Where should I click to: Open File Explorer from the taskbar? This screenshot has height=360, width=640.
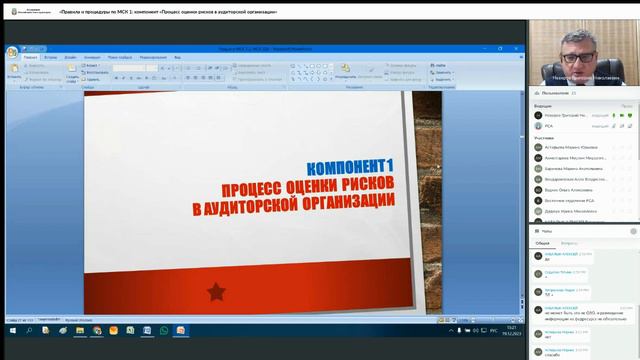click(x=80, y=331)
